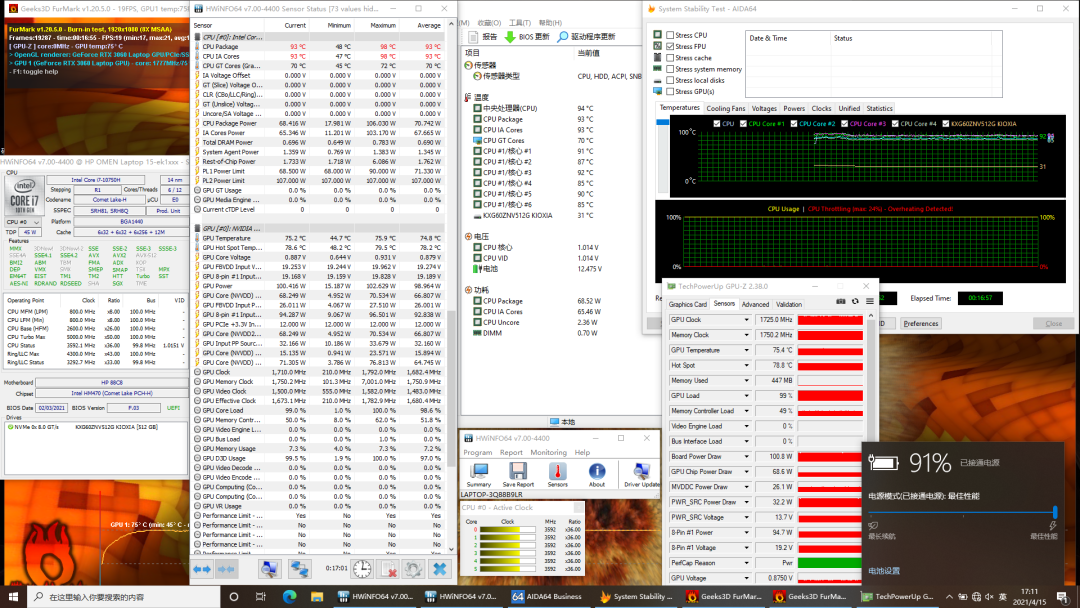Open the Monitoring menu in HWiNFO64
Screen dimensions: 1080x608
(x=548, y=452)
